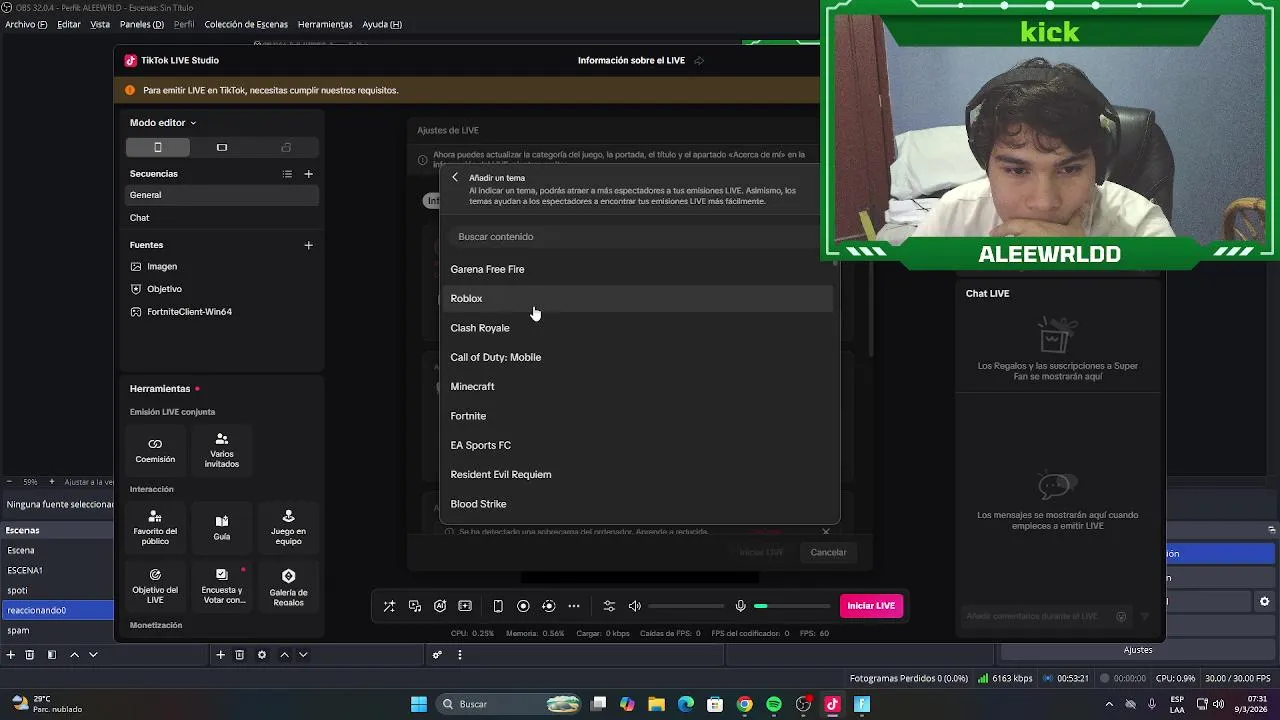The height and width of the screenshot is (720, 1280).
Task: Open Objetivo de LIVE tool
Action: click(x=155, y=586)
